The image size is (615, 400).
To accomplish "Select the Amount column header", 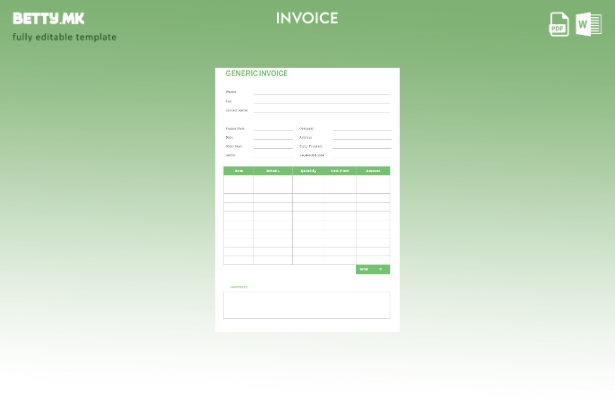I will point(373,171).
